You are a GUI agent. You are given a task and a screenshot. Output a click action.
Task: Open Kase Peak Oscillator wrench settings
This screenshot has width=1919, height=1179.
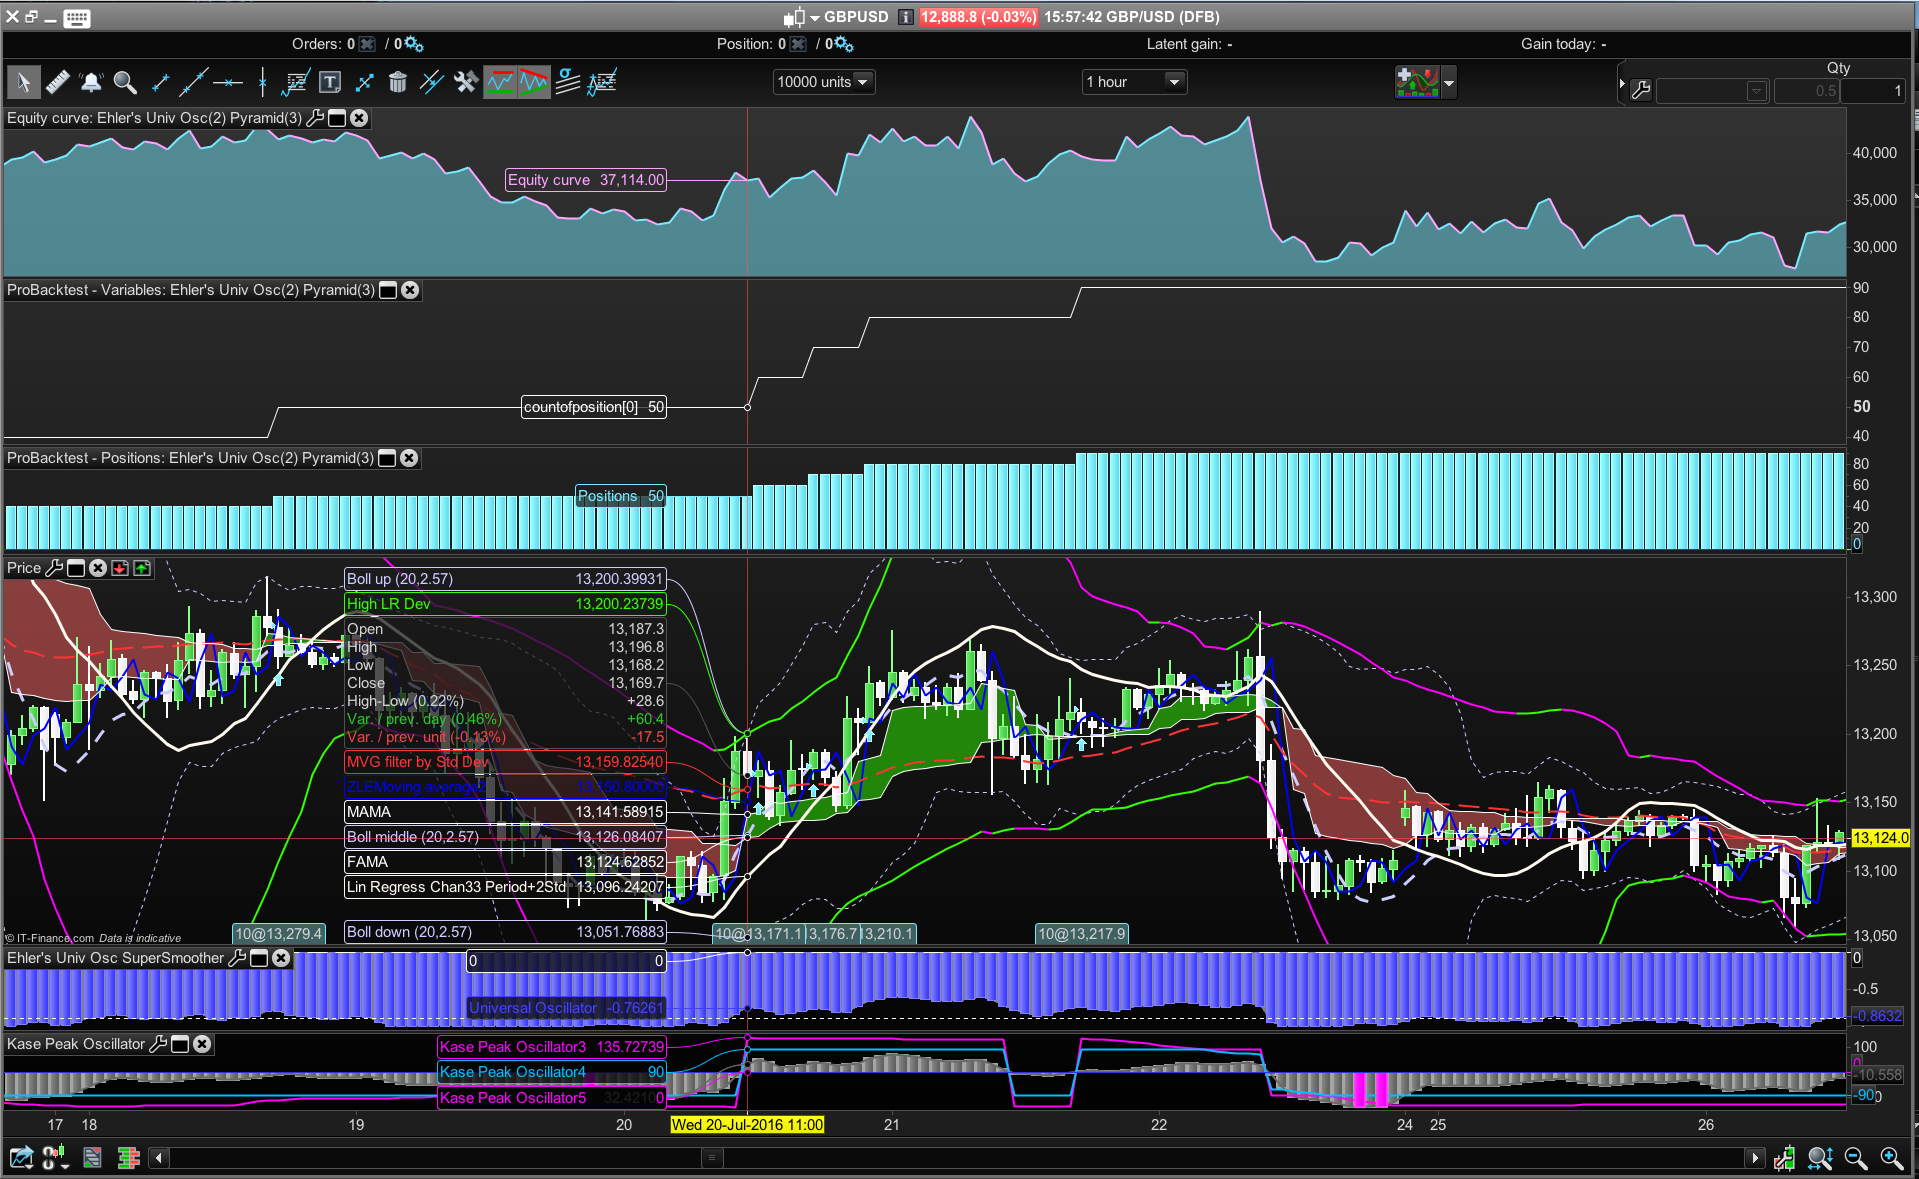click(x=158, y=1044)
